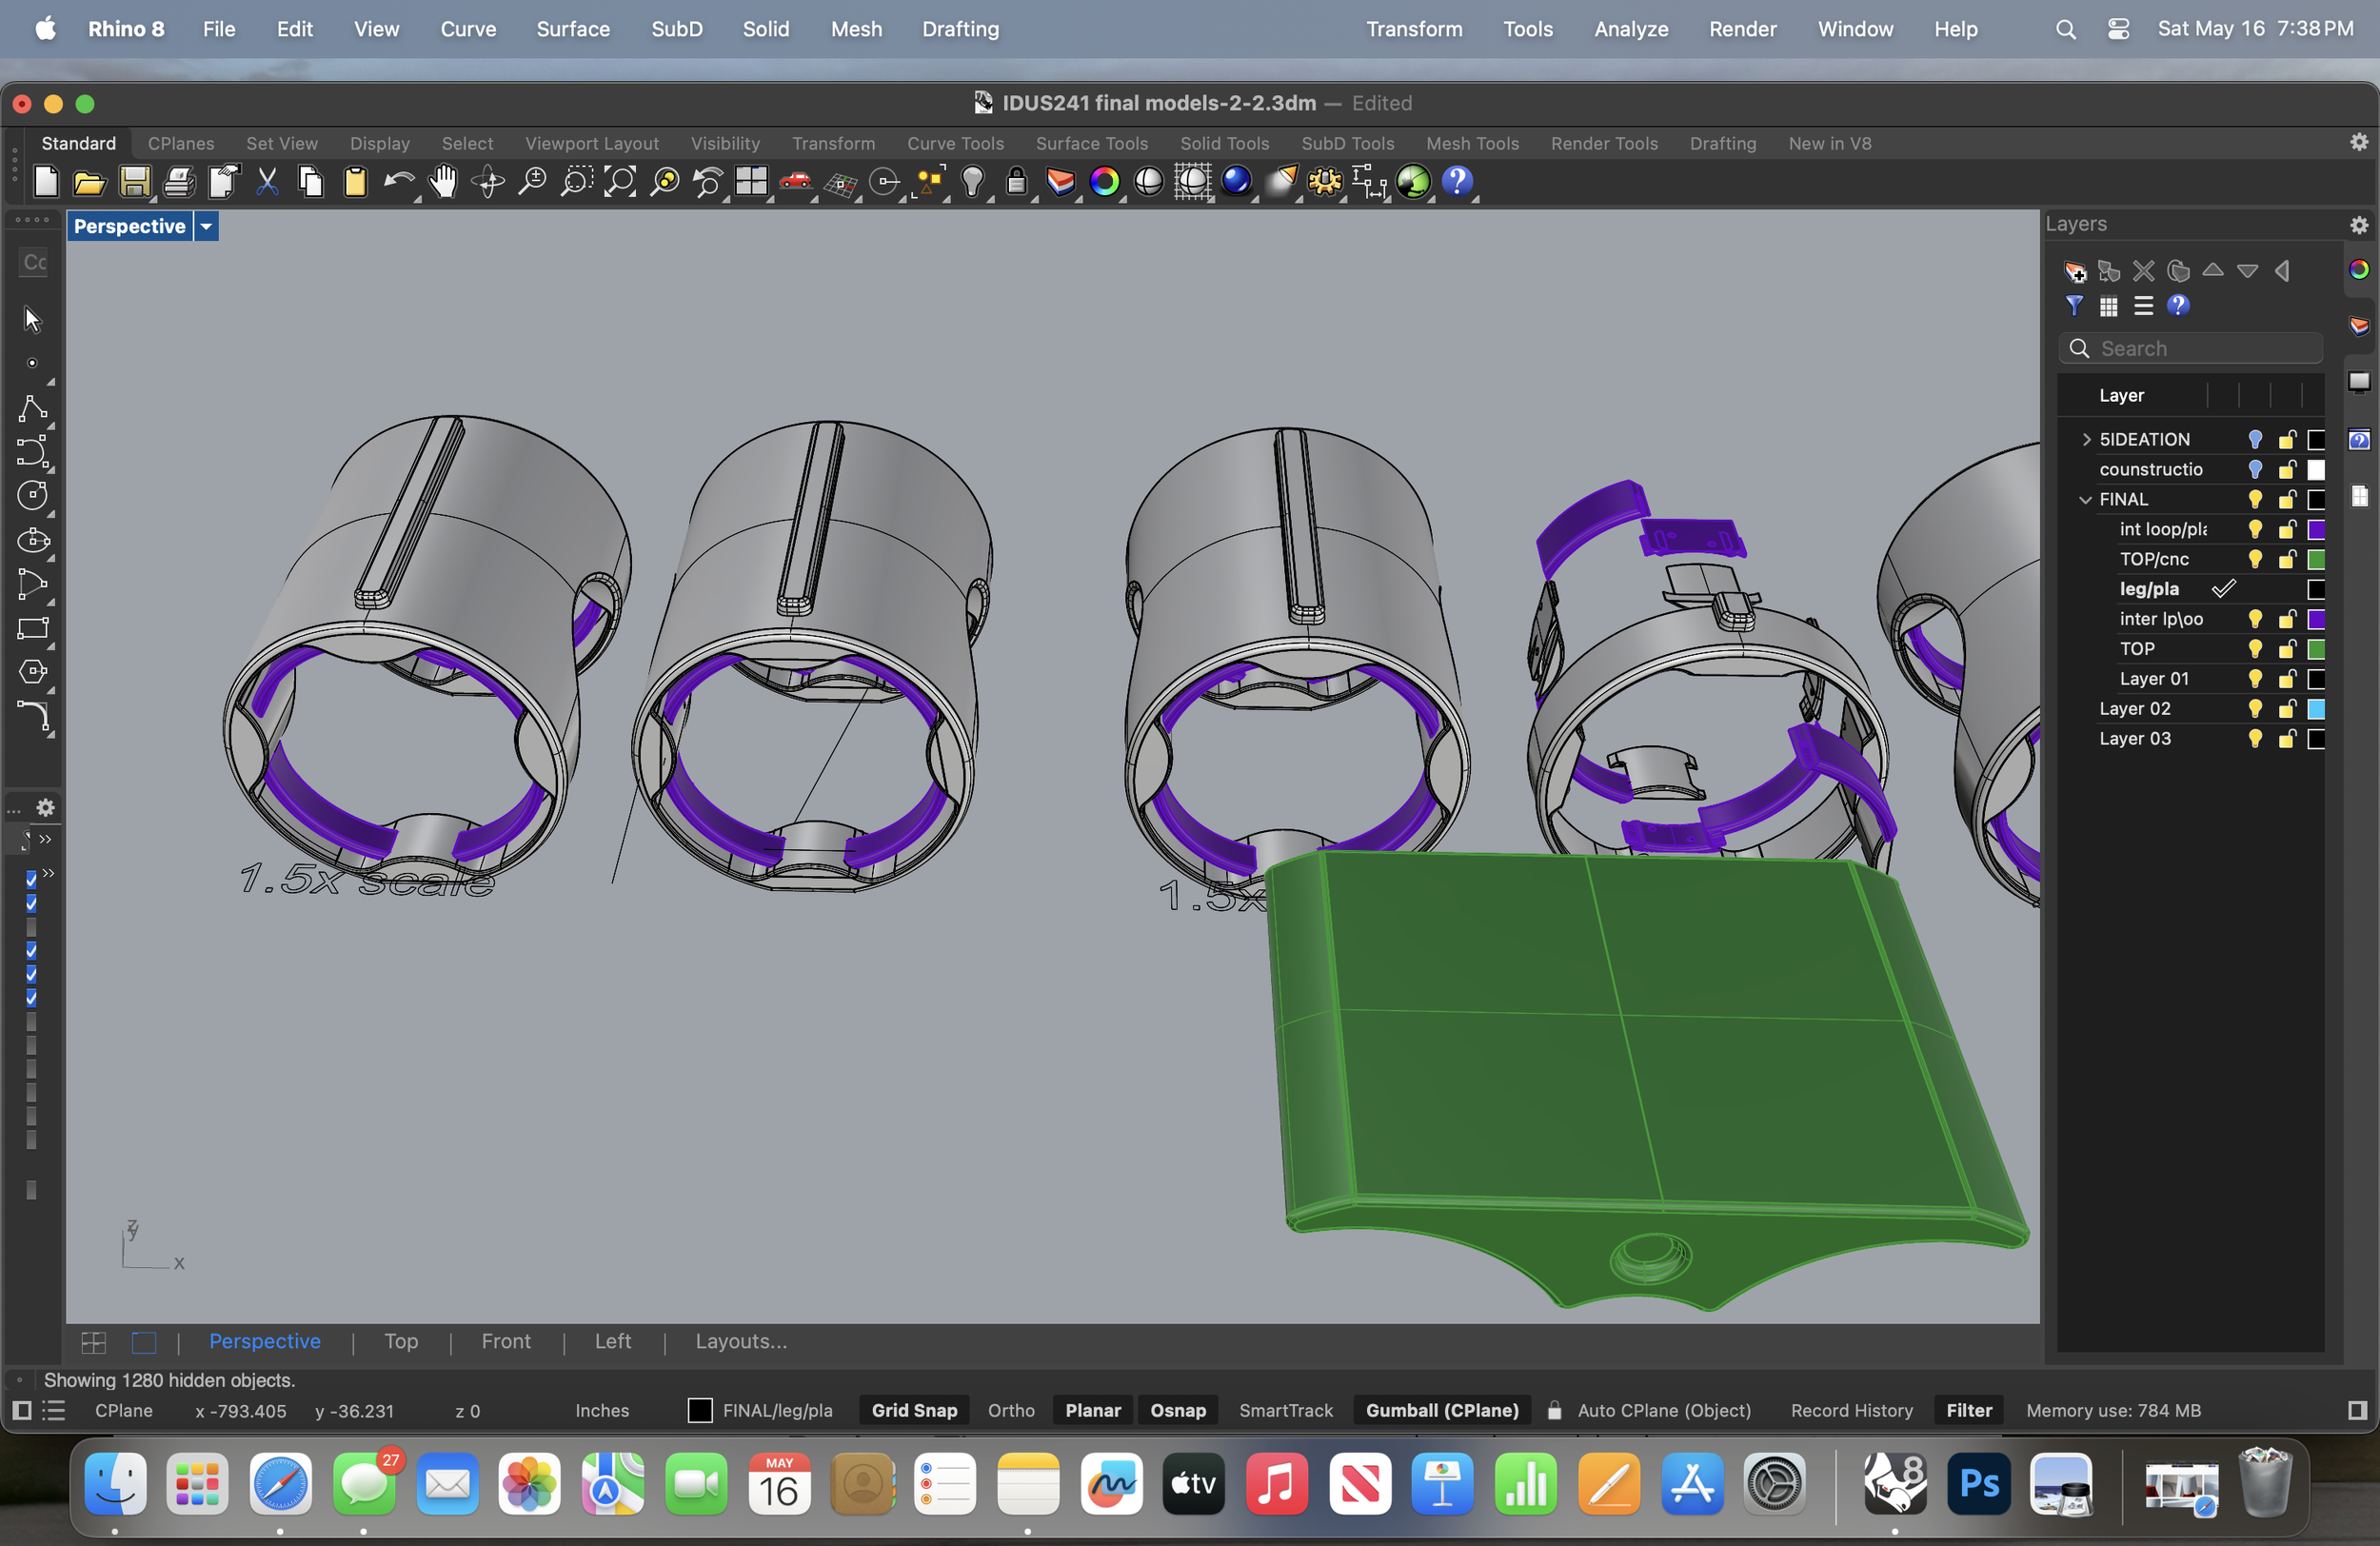2380x1546 pixels.
Task: Click the Zoom Window icon
Action: 577,182
